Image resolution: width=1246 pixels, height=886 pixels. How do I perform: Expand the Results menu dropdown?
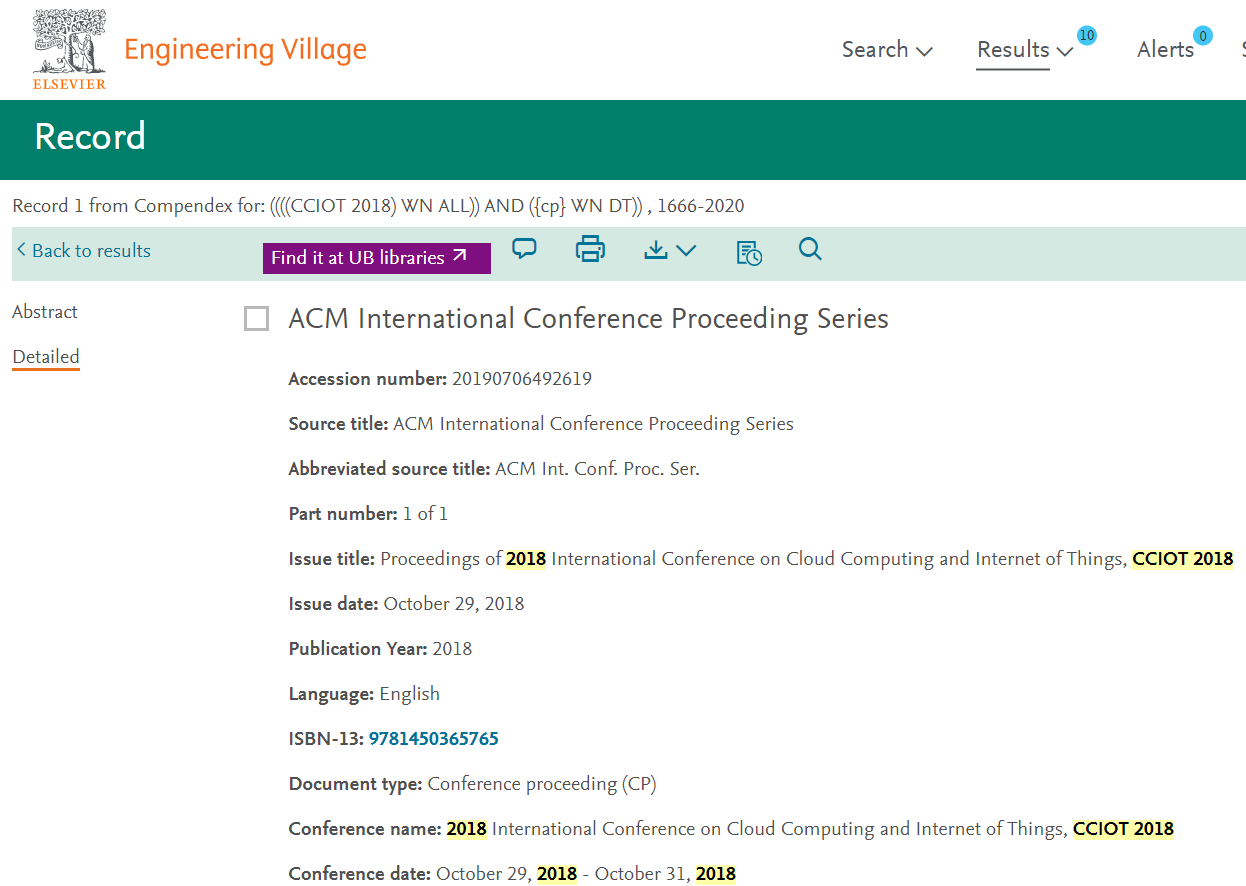[x=1025, y=50]
